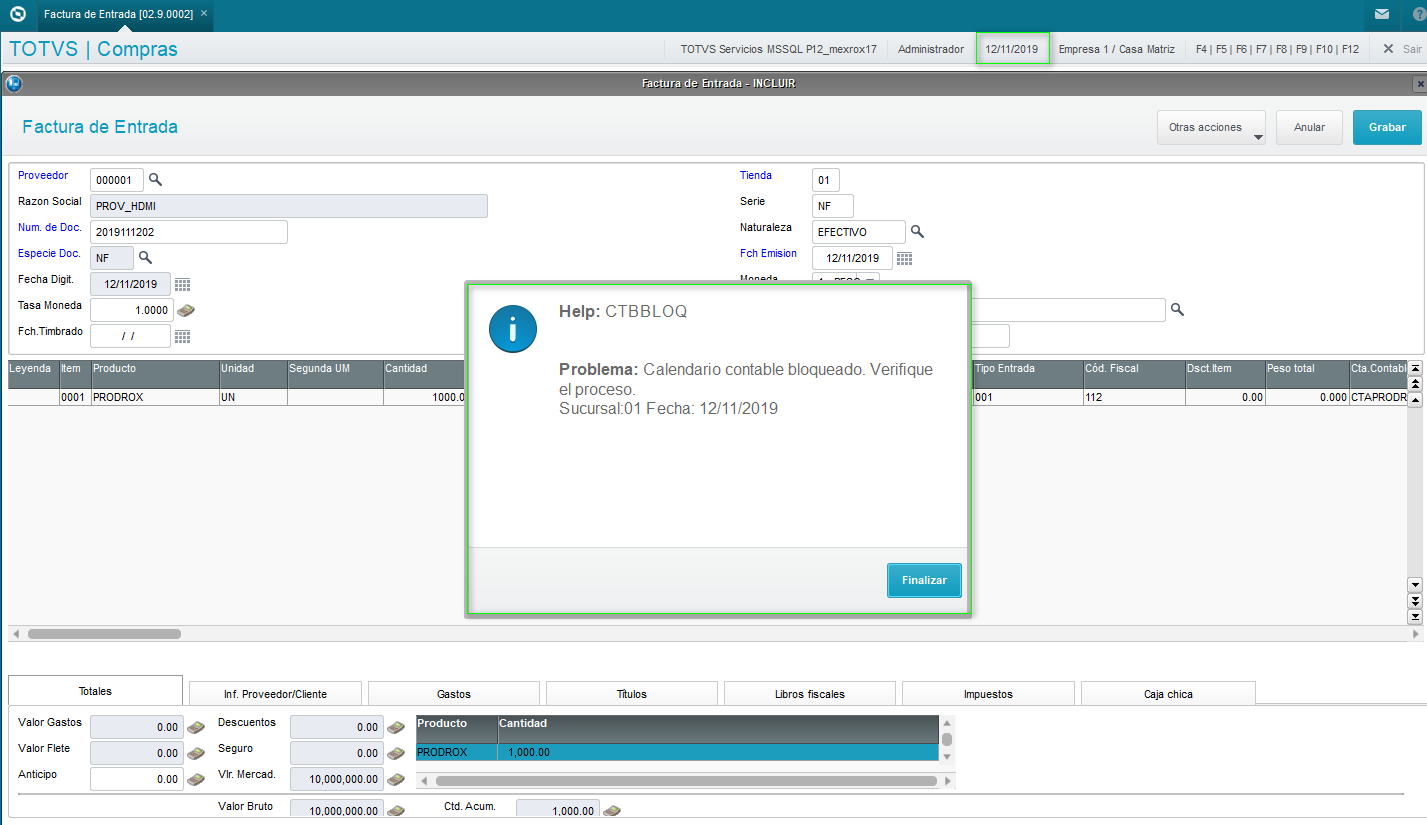Viewport: 1427px width, 825px height.
Task: Click the Naturaleza field EFECTIVO
Action: (x=859, y=232)
